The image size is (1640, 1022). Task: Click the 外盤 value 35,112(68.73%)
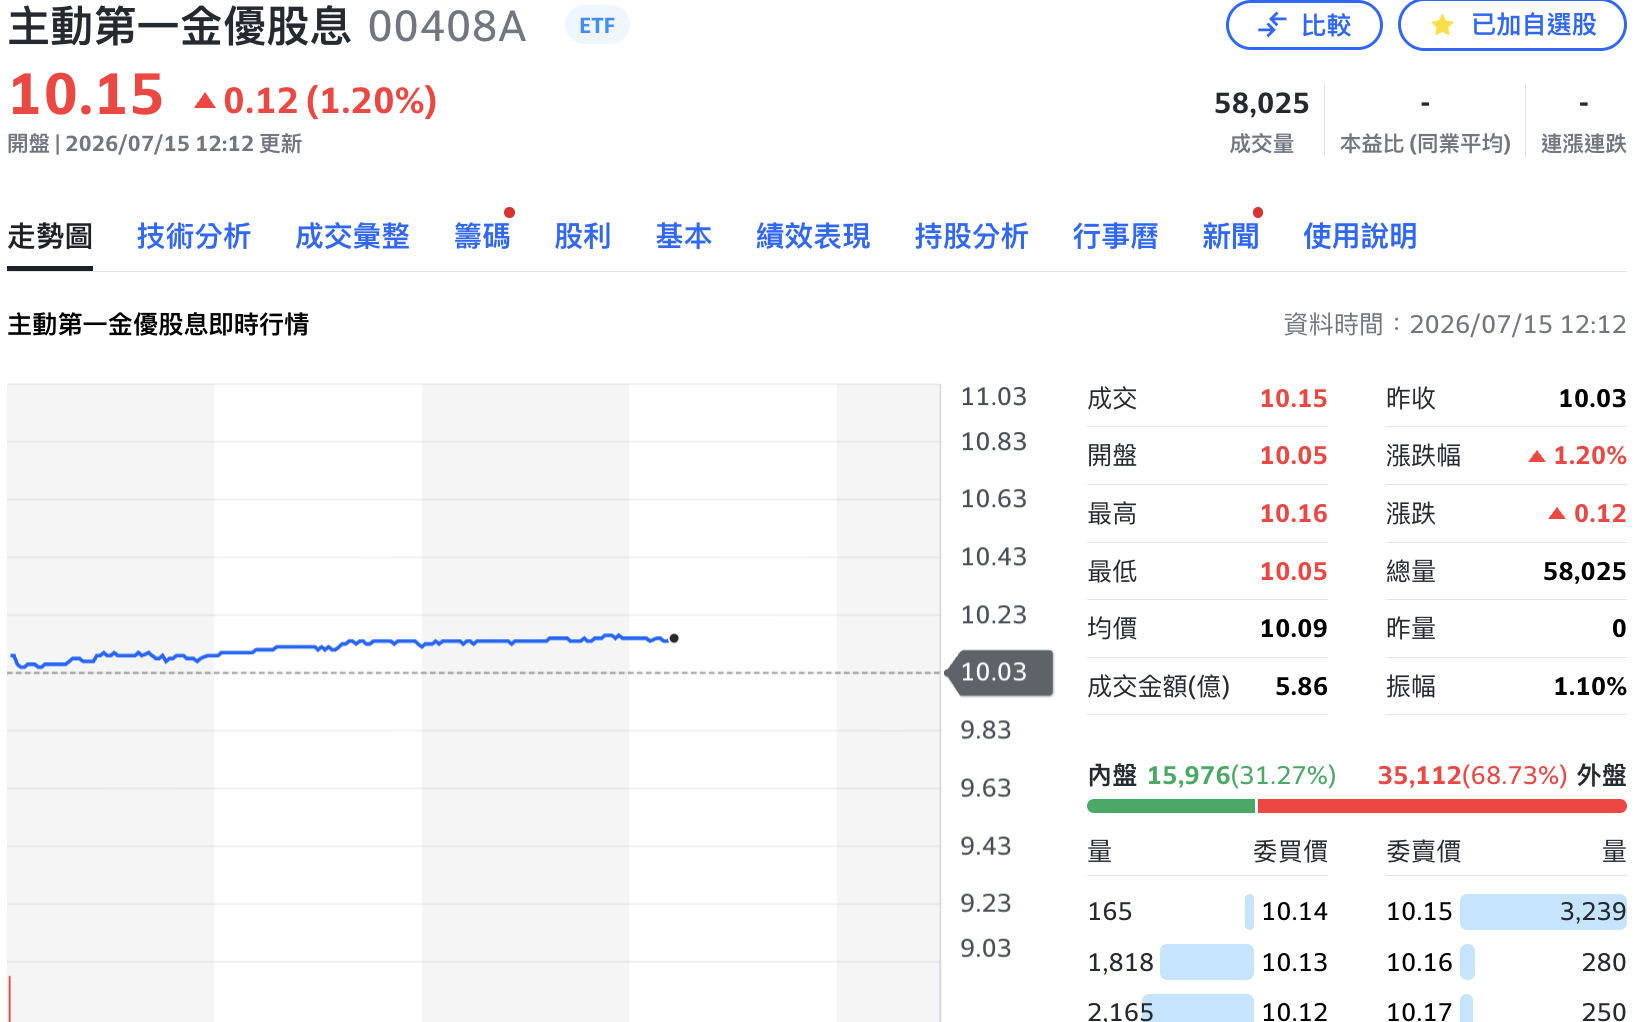(x=1472, y=776)
